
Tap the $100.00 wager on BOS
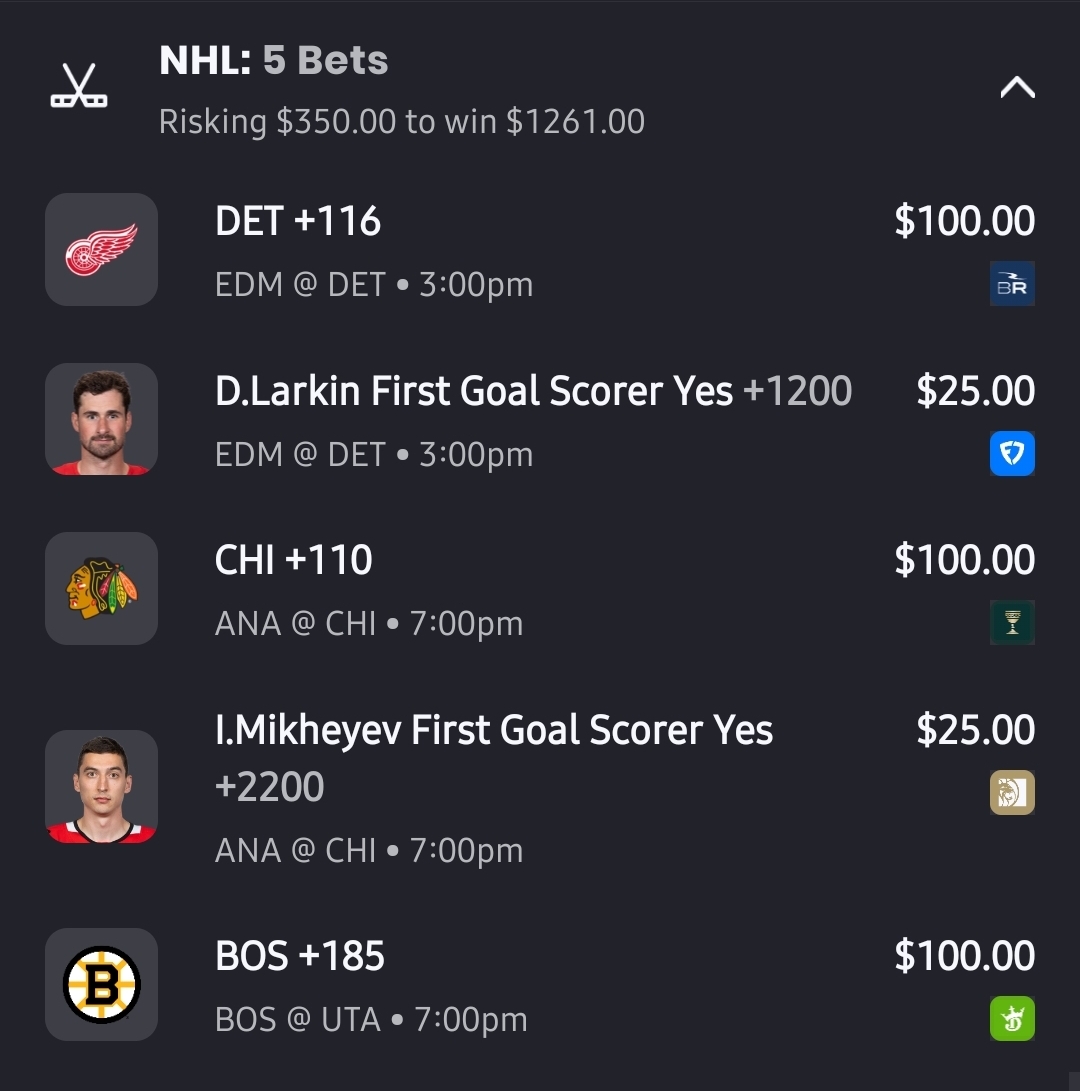964,957
